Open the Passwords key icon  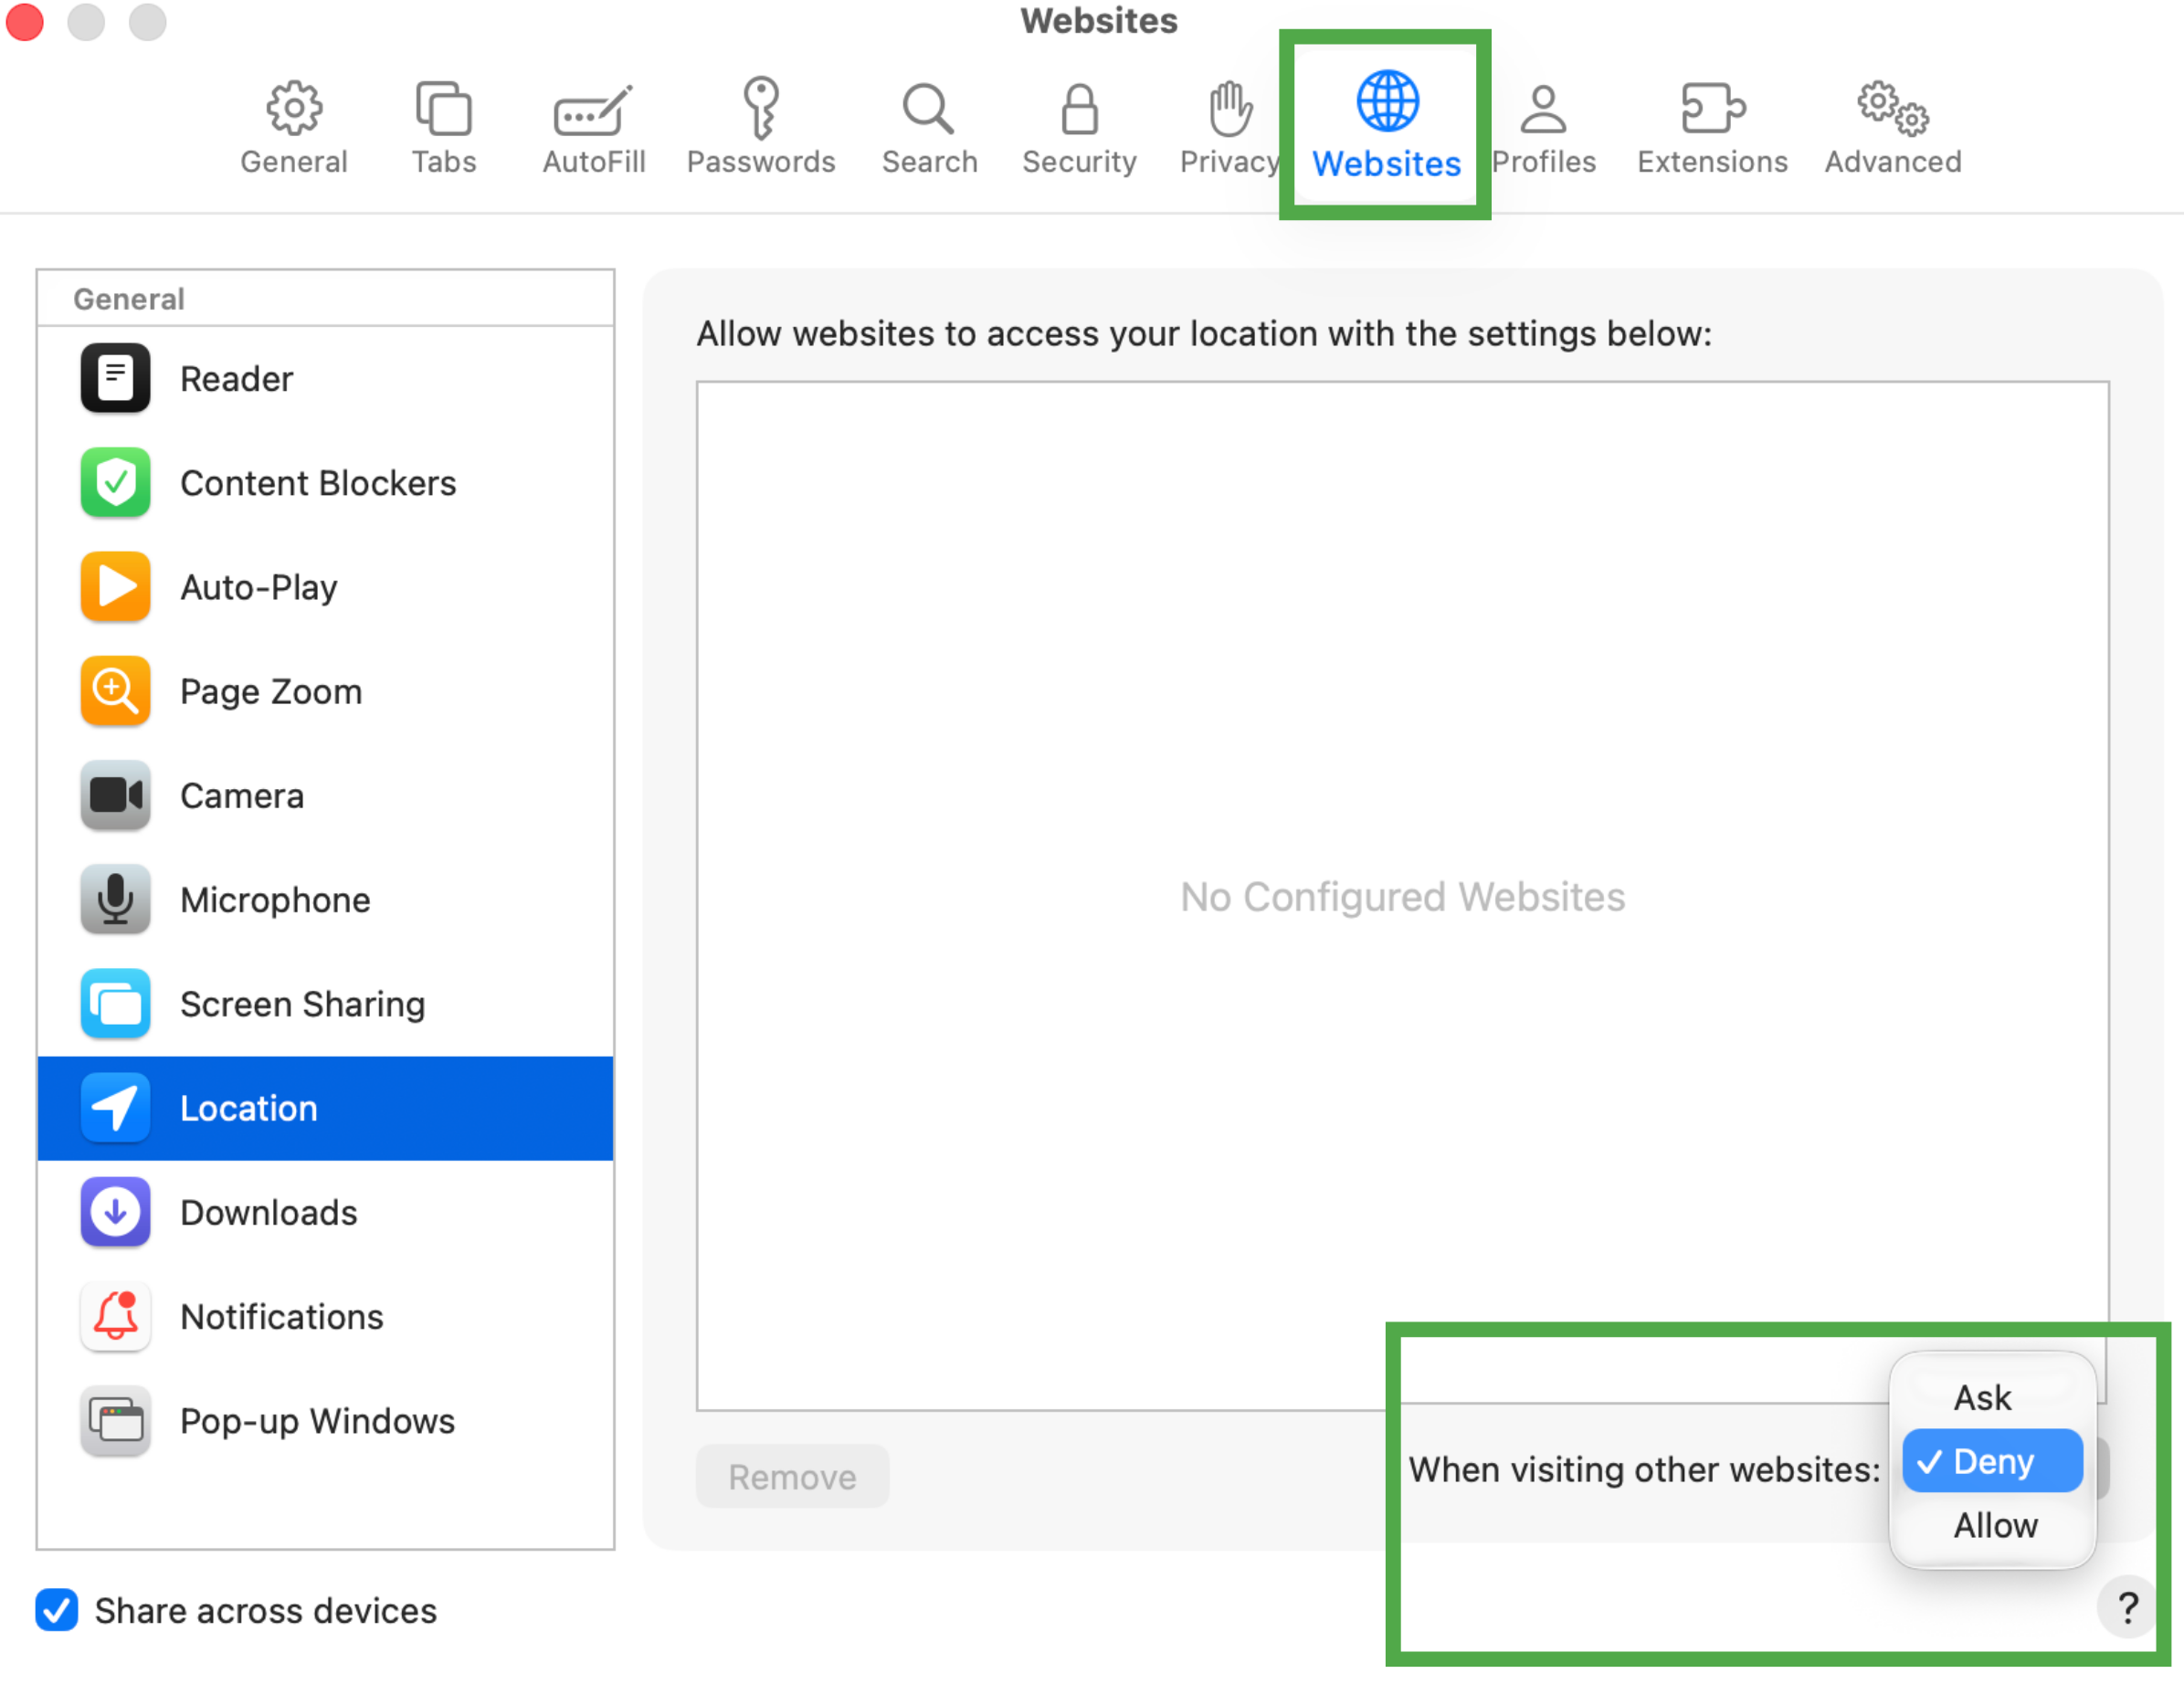click(761, 108)
